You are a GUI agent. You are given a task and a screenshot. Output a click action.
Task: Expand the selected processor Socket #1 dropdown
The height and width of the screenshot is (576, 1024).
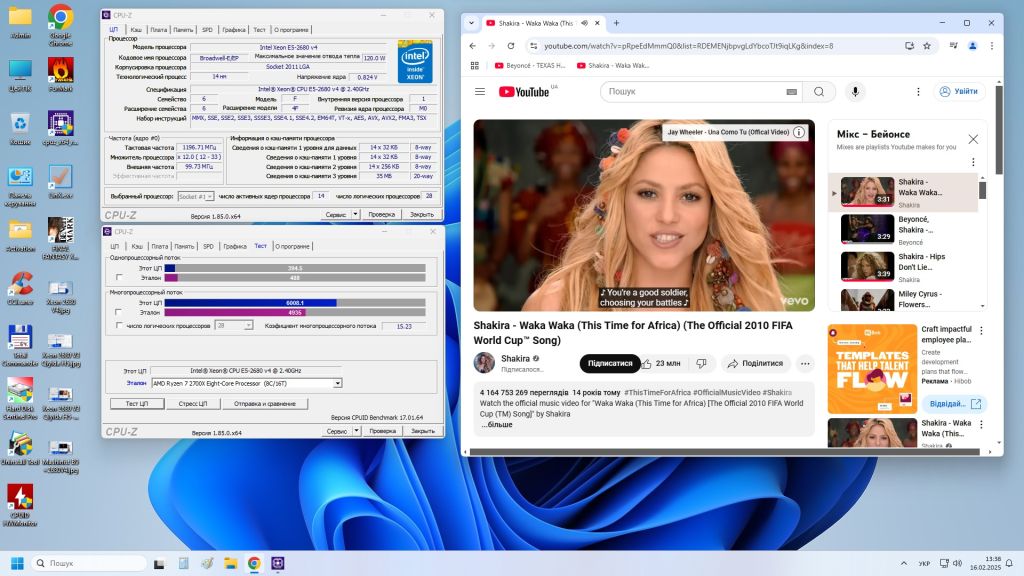(x=196, y=196)
